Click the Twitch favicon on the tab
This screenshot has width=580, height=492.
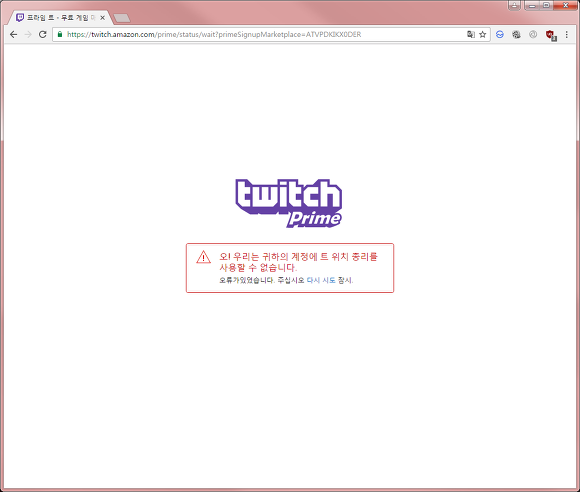(20, 17)
